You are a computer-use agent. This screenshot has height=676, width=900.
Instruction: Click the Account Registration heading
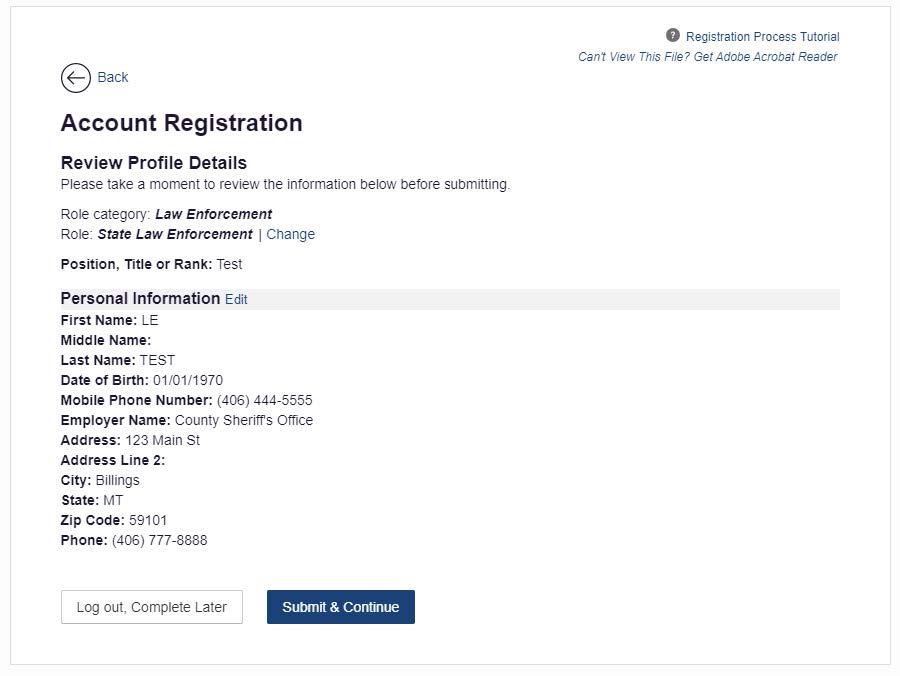(181, 123)
